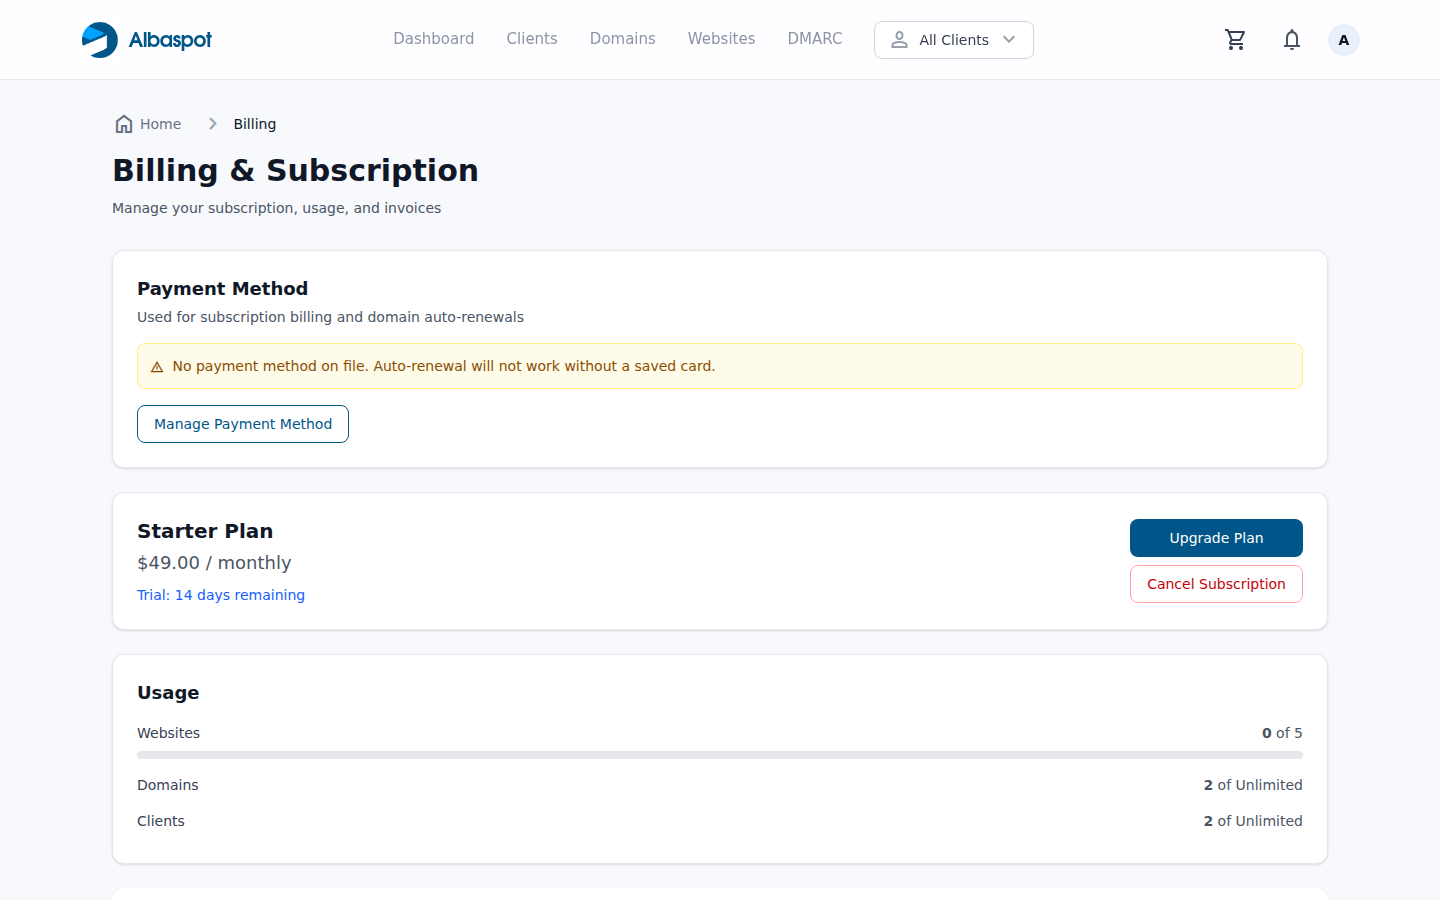Viewport: 1440px width, 900px height.
Task: Switch to the Websites section
Action: (721, 38)
